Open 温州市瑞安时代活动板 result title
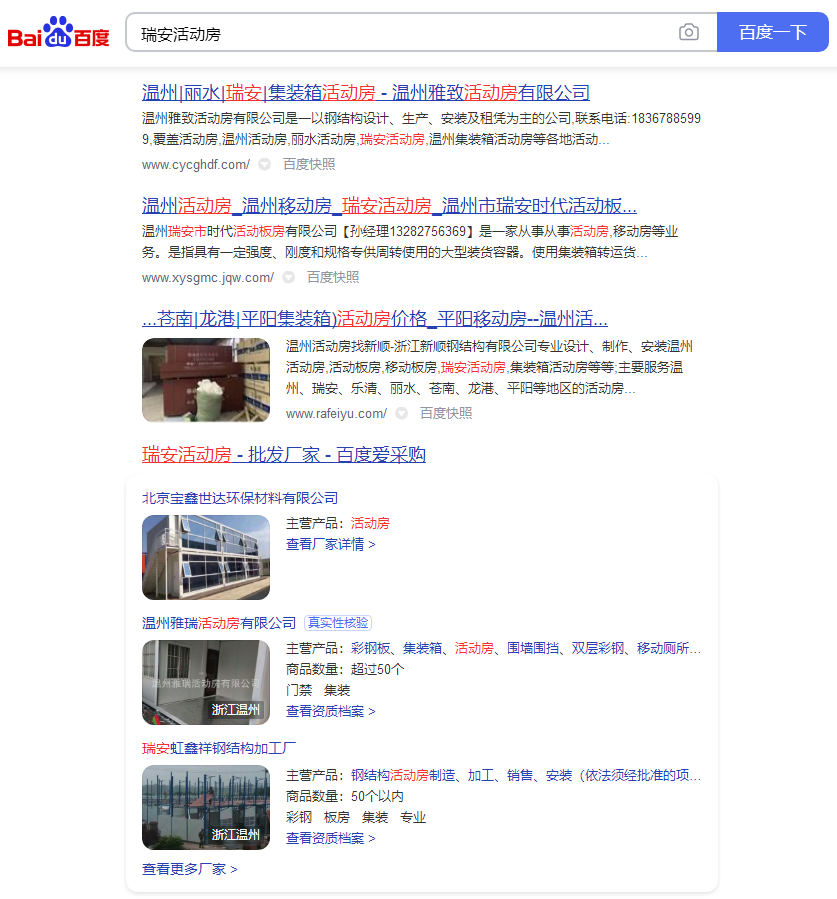 (x=389, y=206)
